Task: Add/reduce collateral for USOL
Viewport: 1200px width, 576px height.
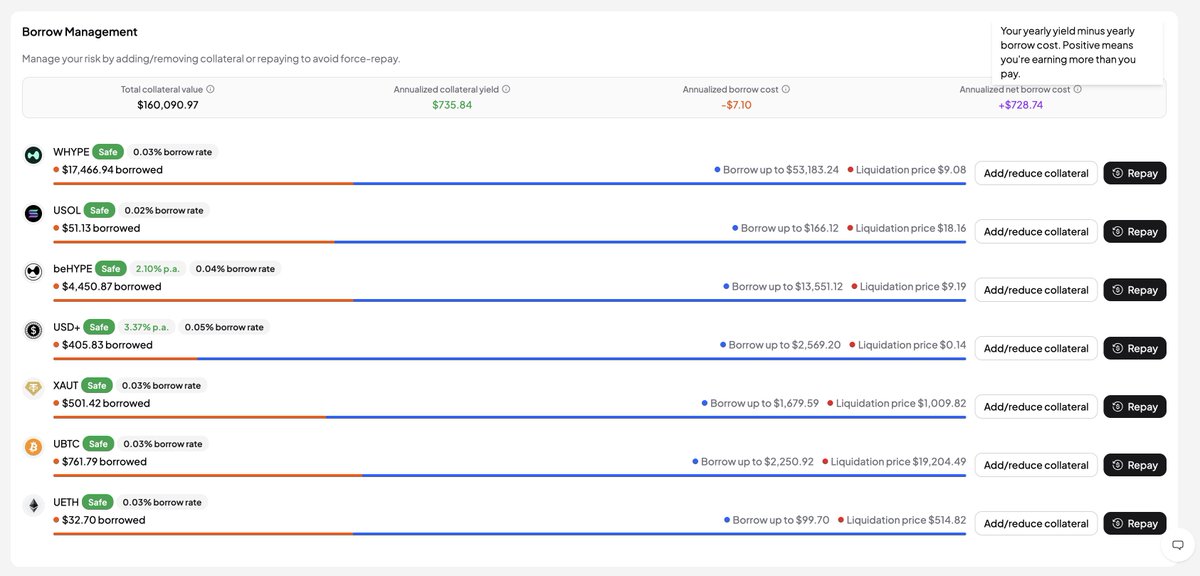Action: click(1036, 231)
